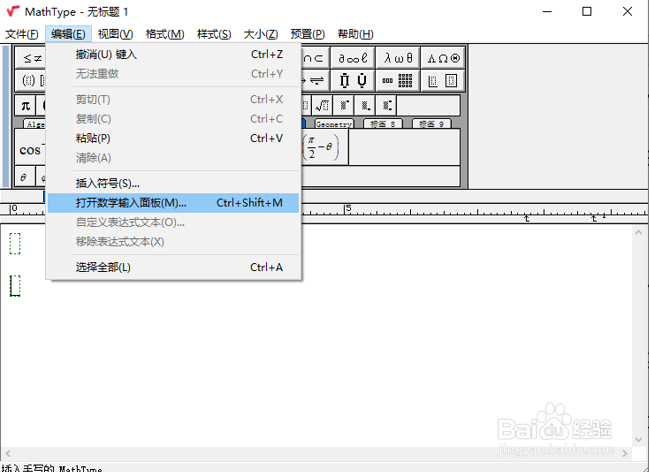Choose 撤消(U) 键入 from the edit menu
This screenshot has height=472, width=649.
(x=173, y=54)
